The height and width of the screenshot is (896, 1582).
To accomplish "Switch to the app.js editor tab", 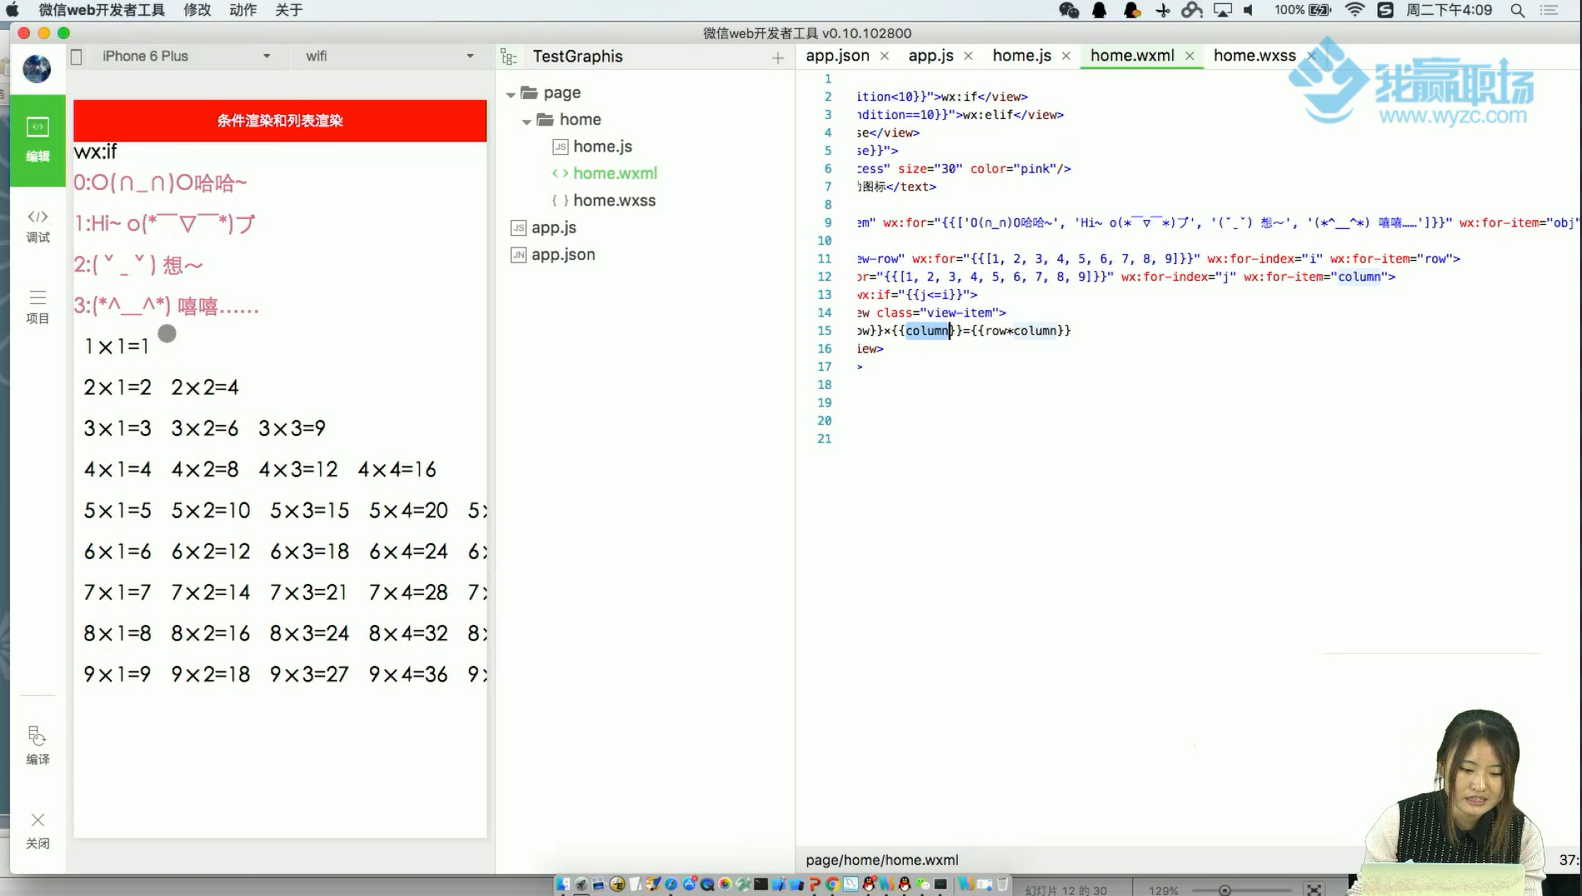I will [x=930, y=55].
